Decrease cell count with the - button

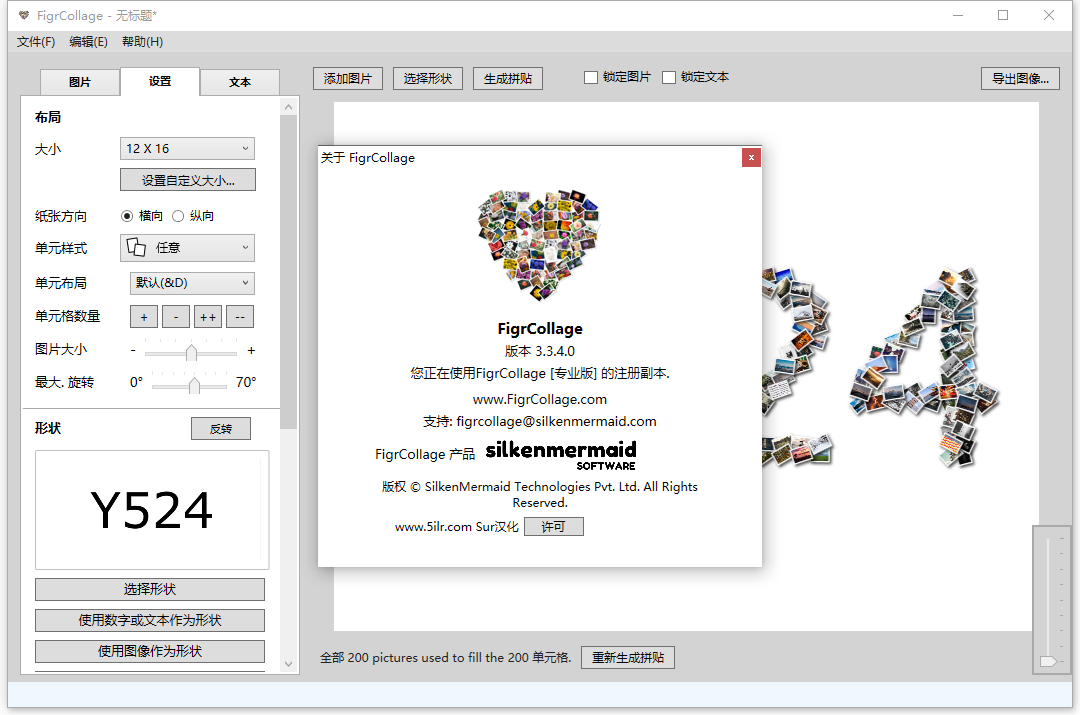point(176,317)
